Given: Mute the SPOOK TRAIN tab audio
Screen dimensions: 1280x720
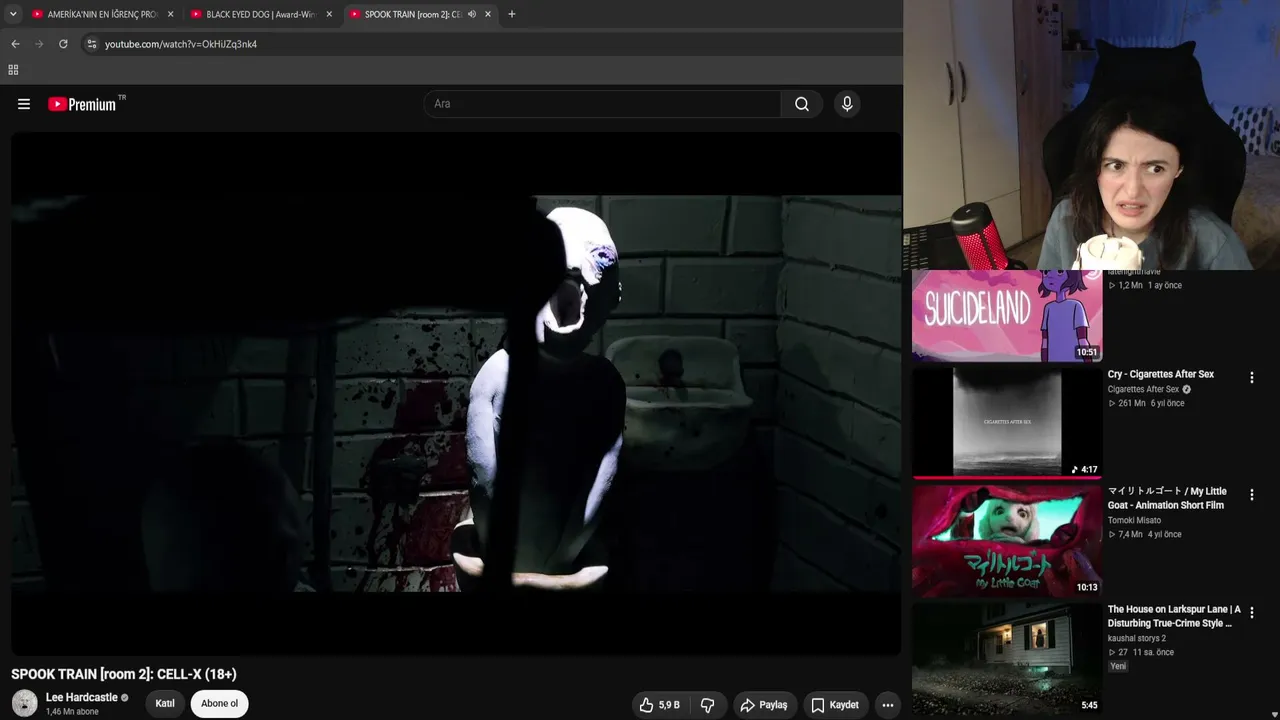Looking at the screenshot, I should [x=472, y=14].
